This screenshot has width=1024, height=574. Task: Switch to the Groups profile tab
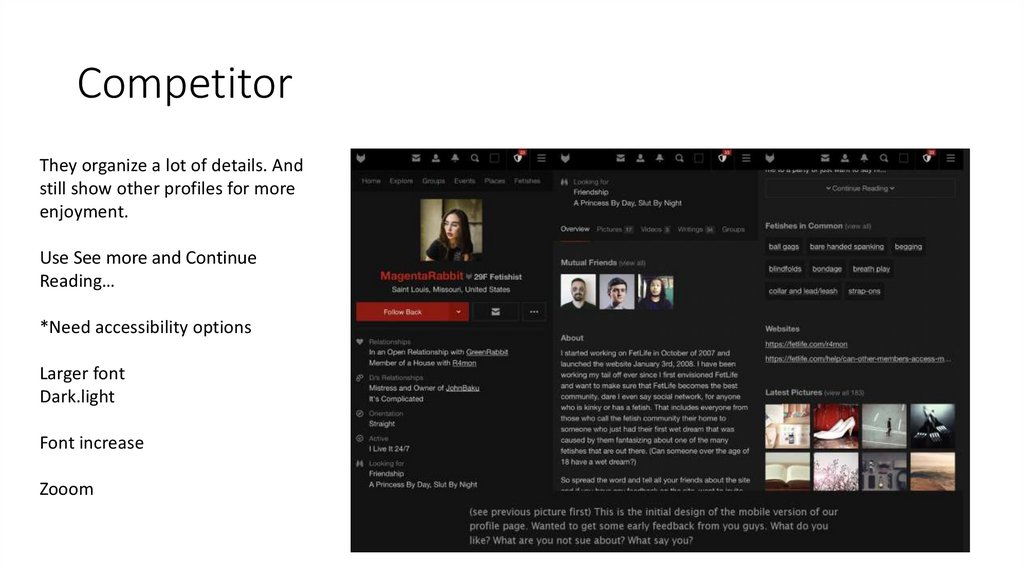[733, 229]
